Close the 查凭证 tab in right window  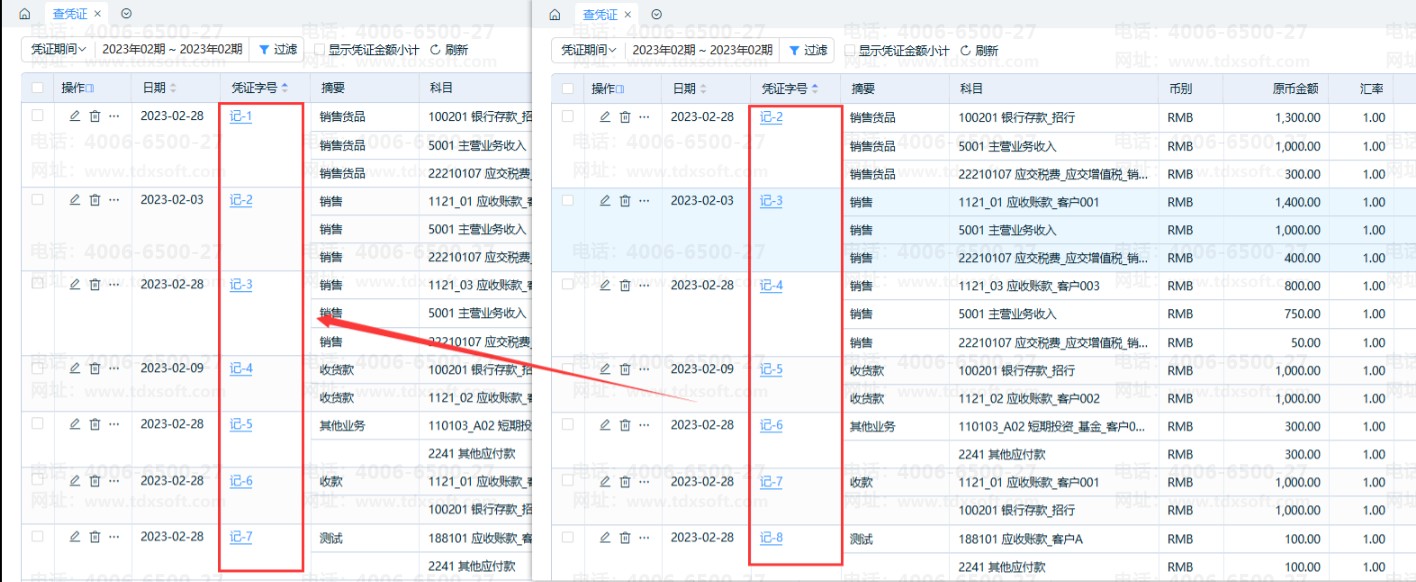(628, 14)
